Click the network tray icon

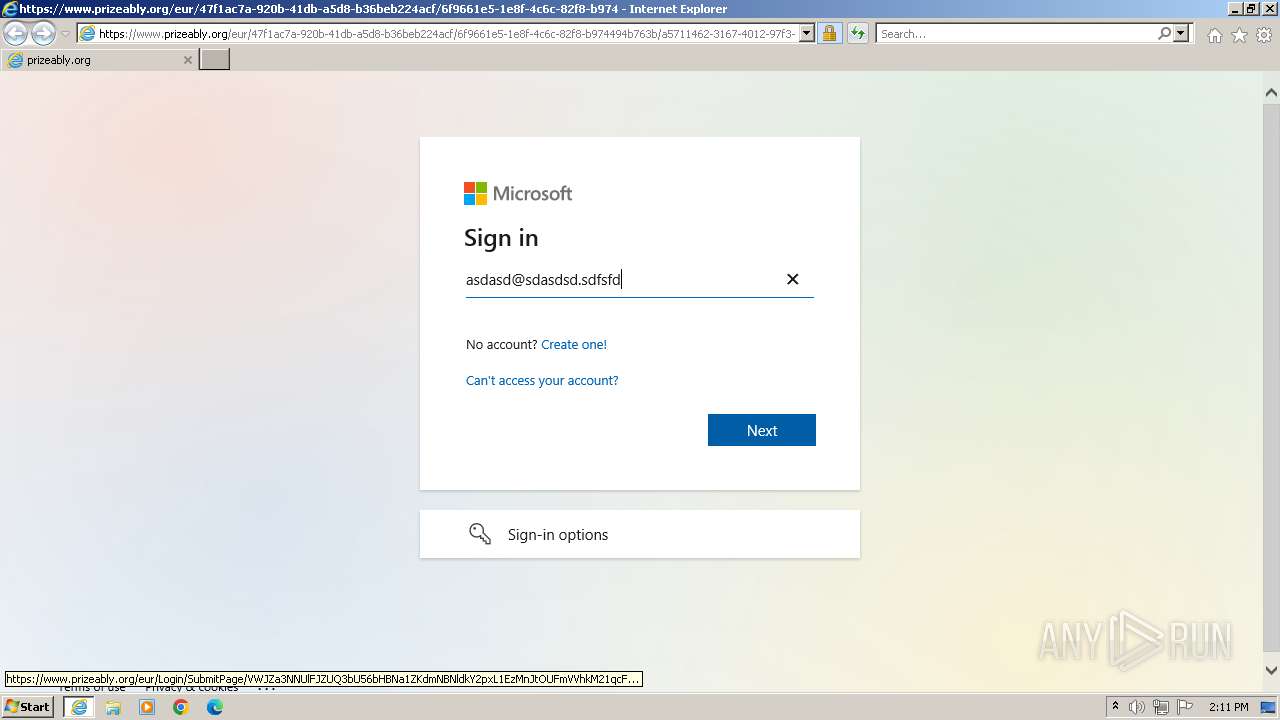tap(1161, 707)
